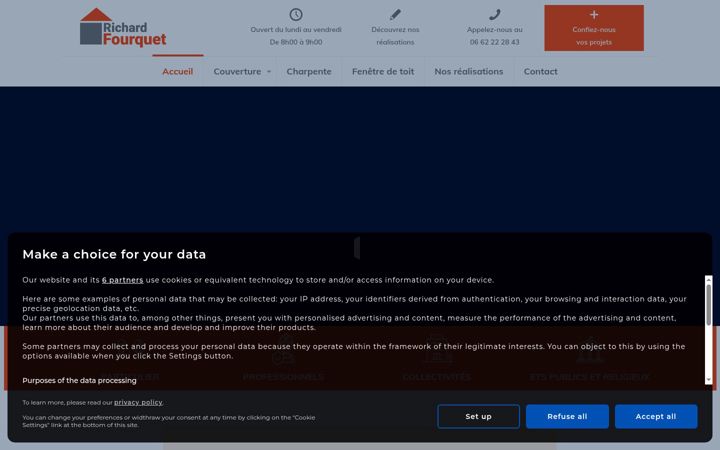Click the Confiez-nous vos projets button
This screenshot has height=450, width=720.
pos(594,28)
